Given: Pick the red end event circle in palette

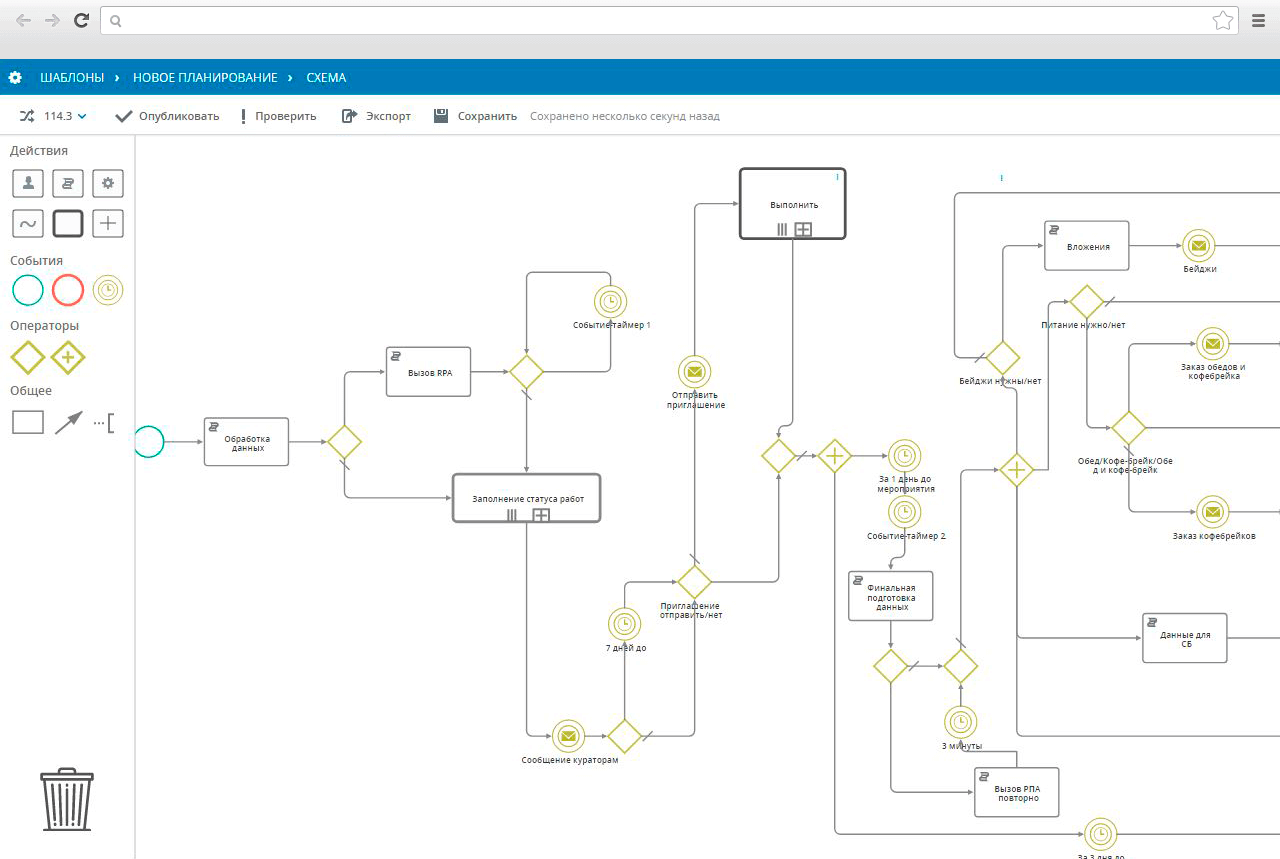Looking at the screenshot, I should [68, 290].
